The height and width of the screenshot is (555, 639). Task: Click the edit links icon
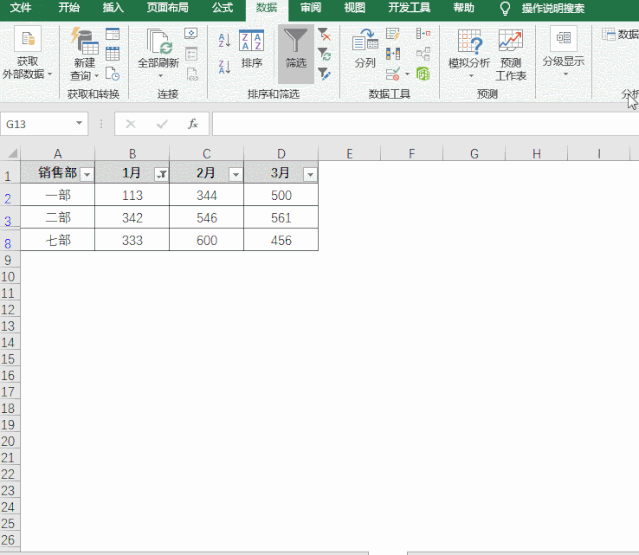pyautogui.click(x=192, y=74)
